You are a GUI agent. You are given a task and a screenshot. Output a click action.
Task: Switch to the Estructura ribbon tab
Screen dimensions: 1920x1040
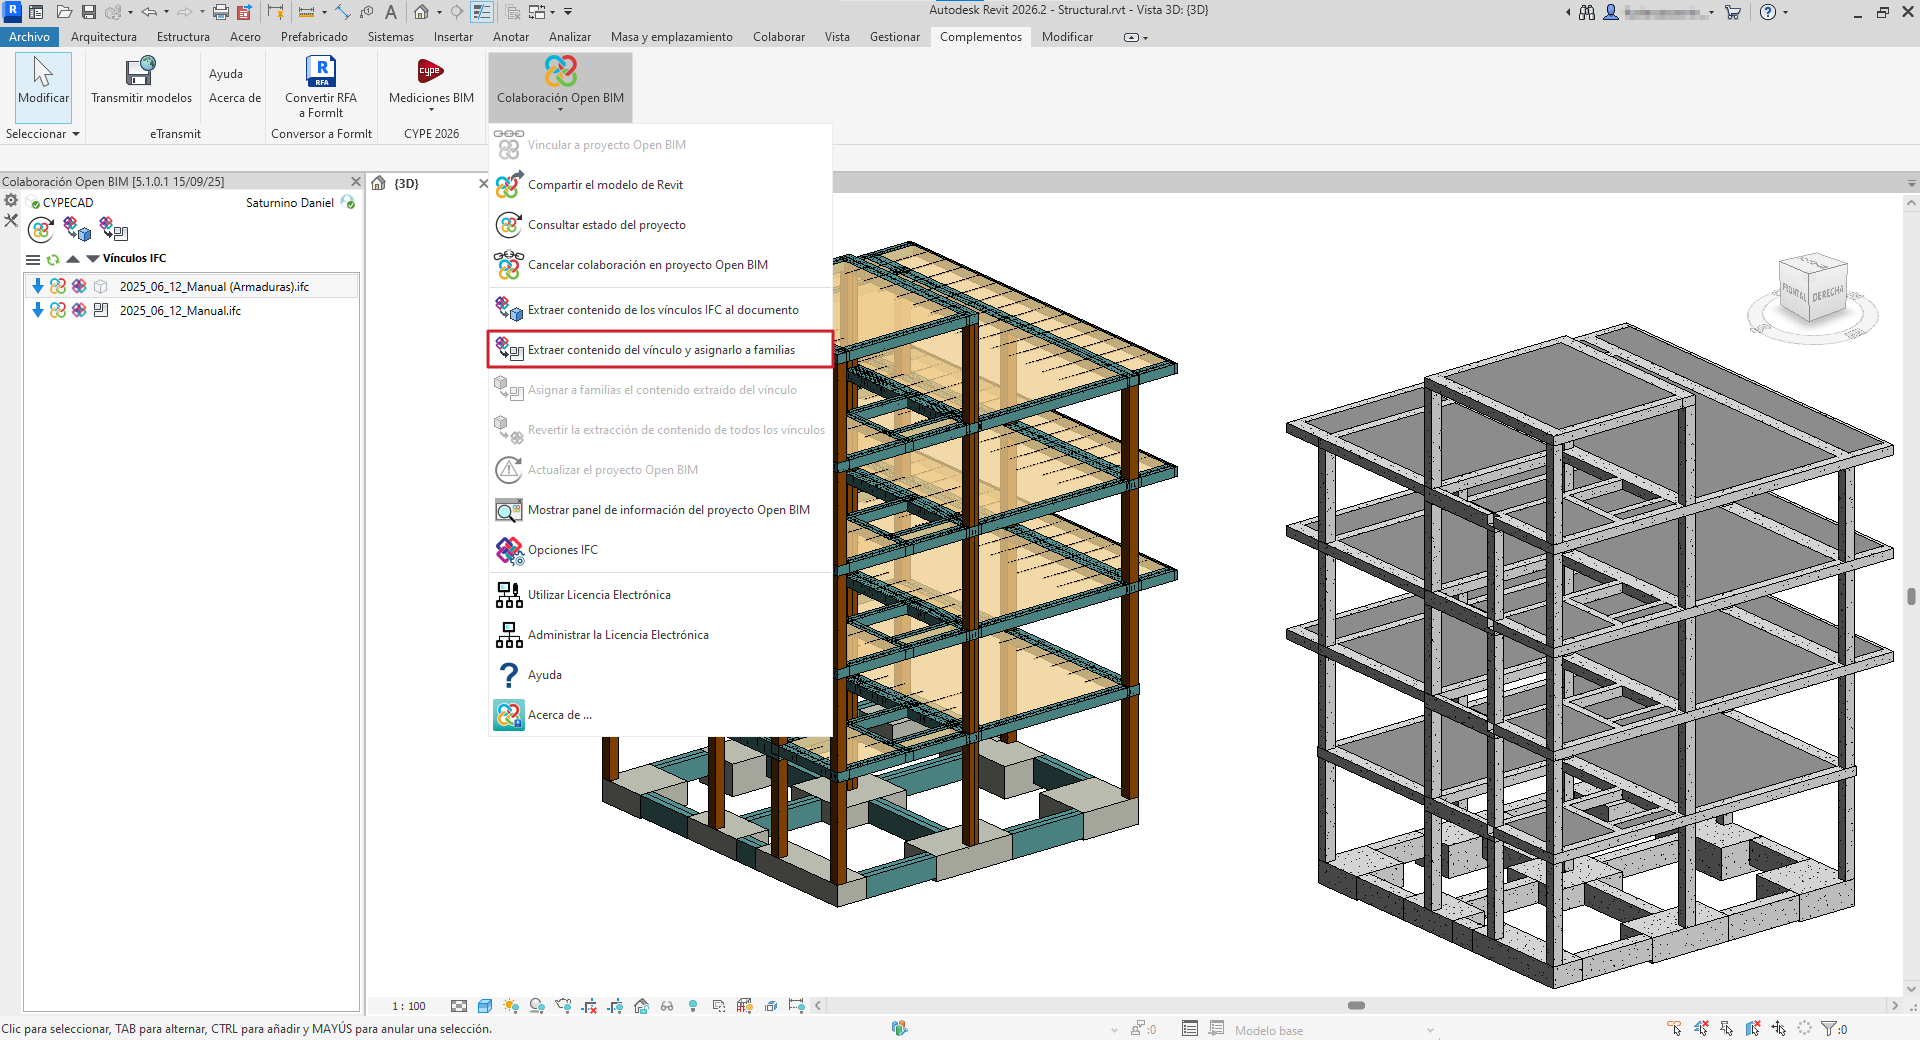click(183, 37)
